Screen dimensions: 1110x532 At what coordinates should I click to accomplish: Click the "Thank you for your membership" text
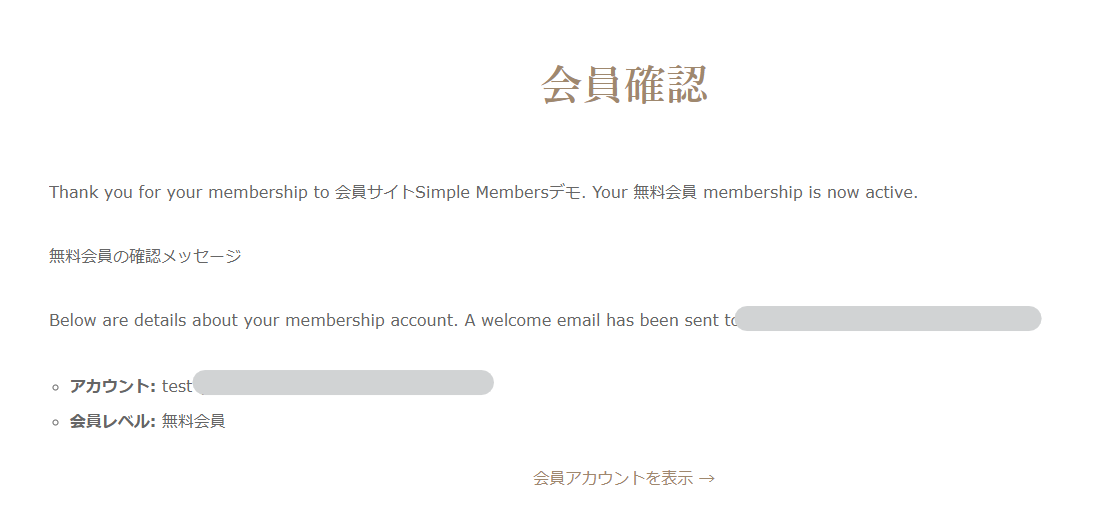tap(166, 192)
